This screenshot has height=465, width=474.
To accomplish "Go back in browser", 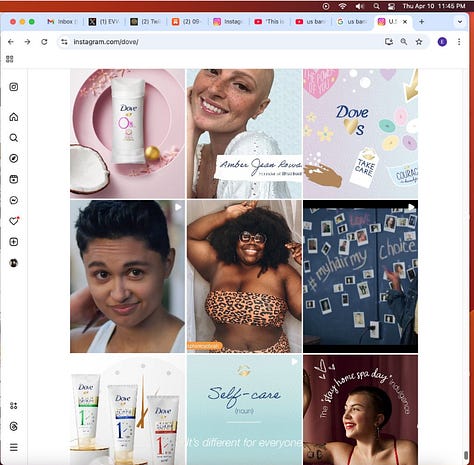I will click(11, 42).
